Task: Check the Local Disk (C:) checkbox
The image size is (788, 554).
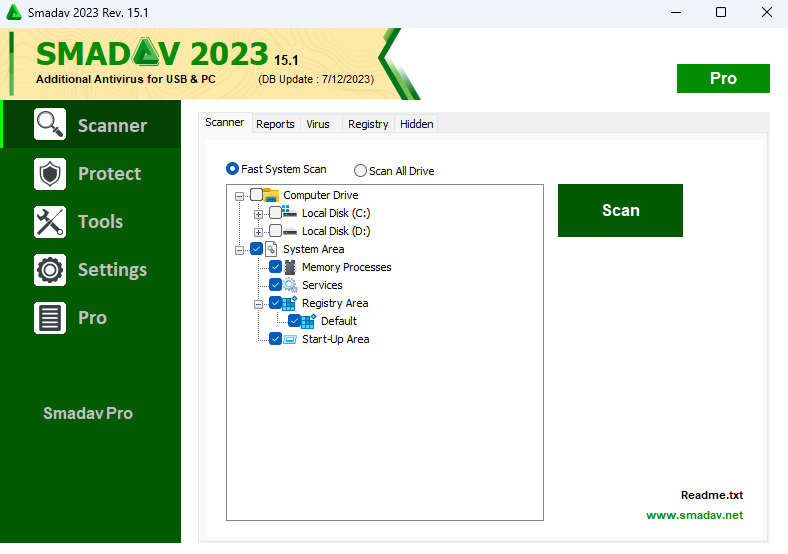Action: [275, 213]
